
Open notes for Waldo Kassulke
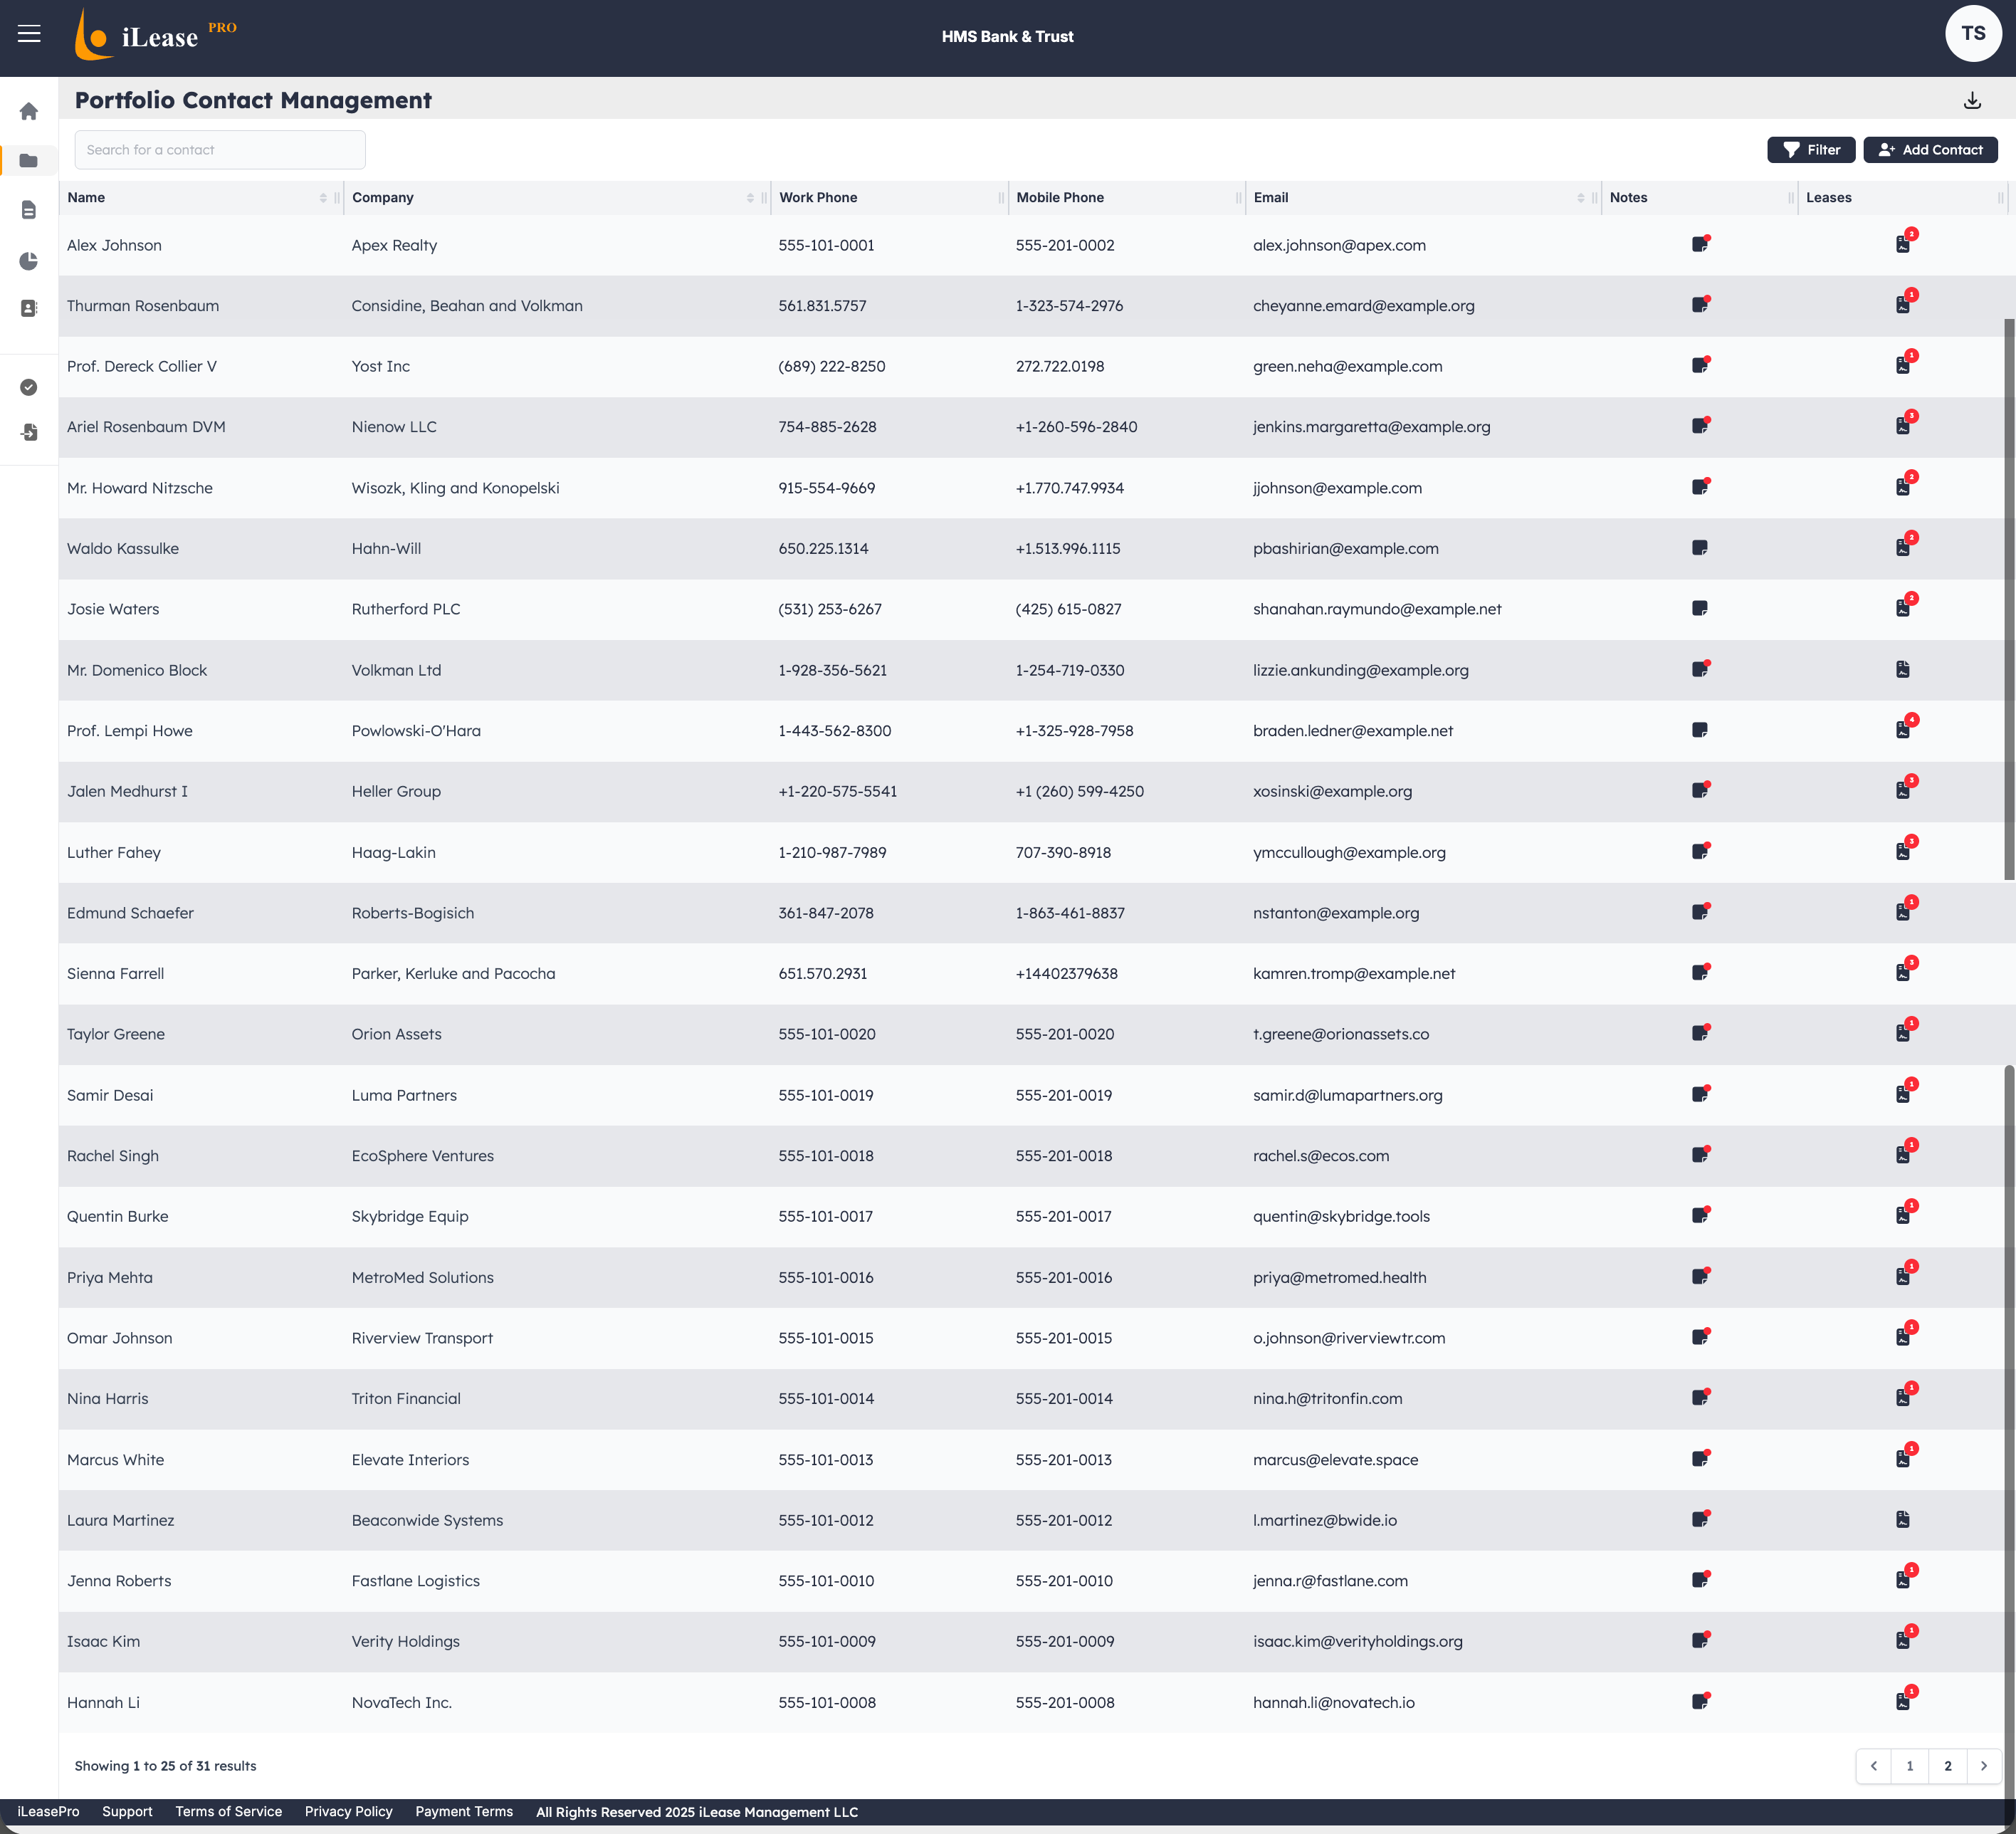1700,547
